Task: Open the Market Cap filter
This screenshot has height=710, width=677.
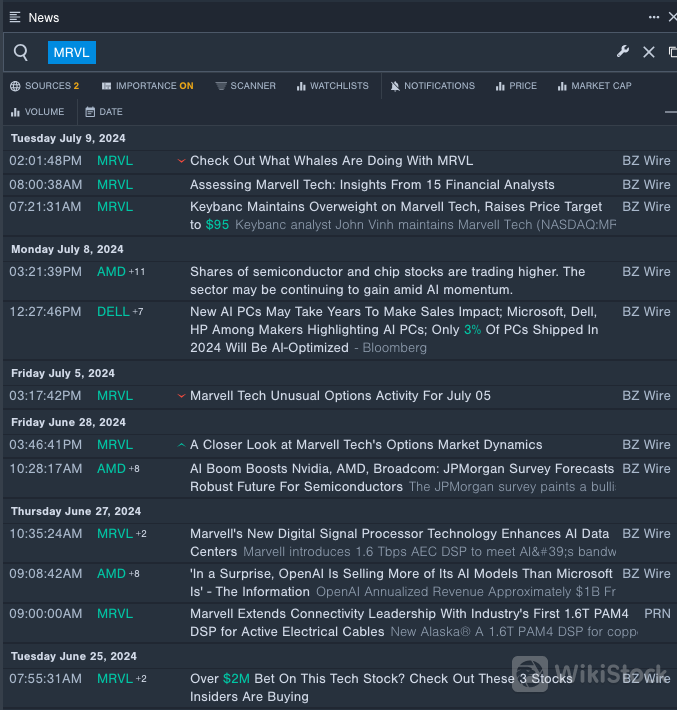Action: coord(594,86)
